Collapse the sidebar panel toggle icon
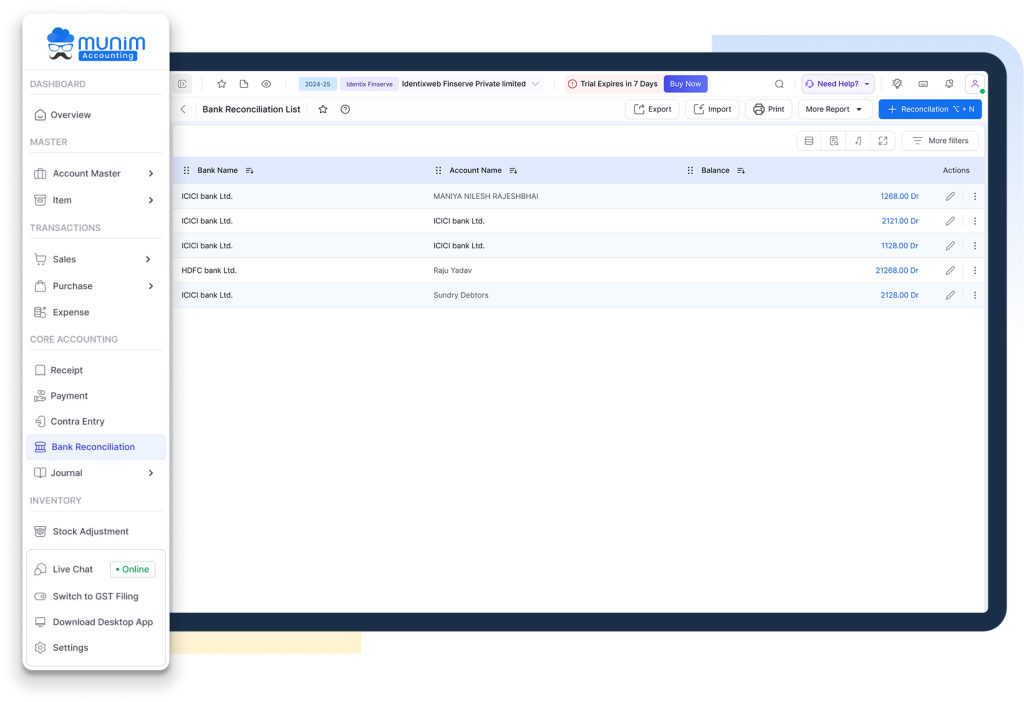This screenshot has width=1024, height=702. tap(182, 84)
